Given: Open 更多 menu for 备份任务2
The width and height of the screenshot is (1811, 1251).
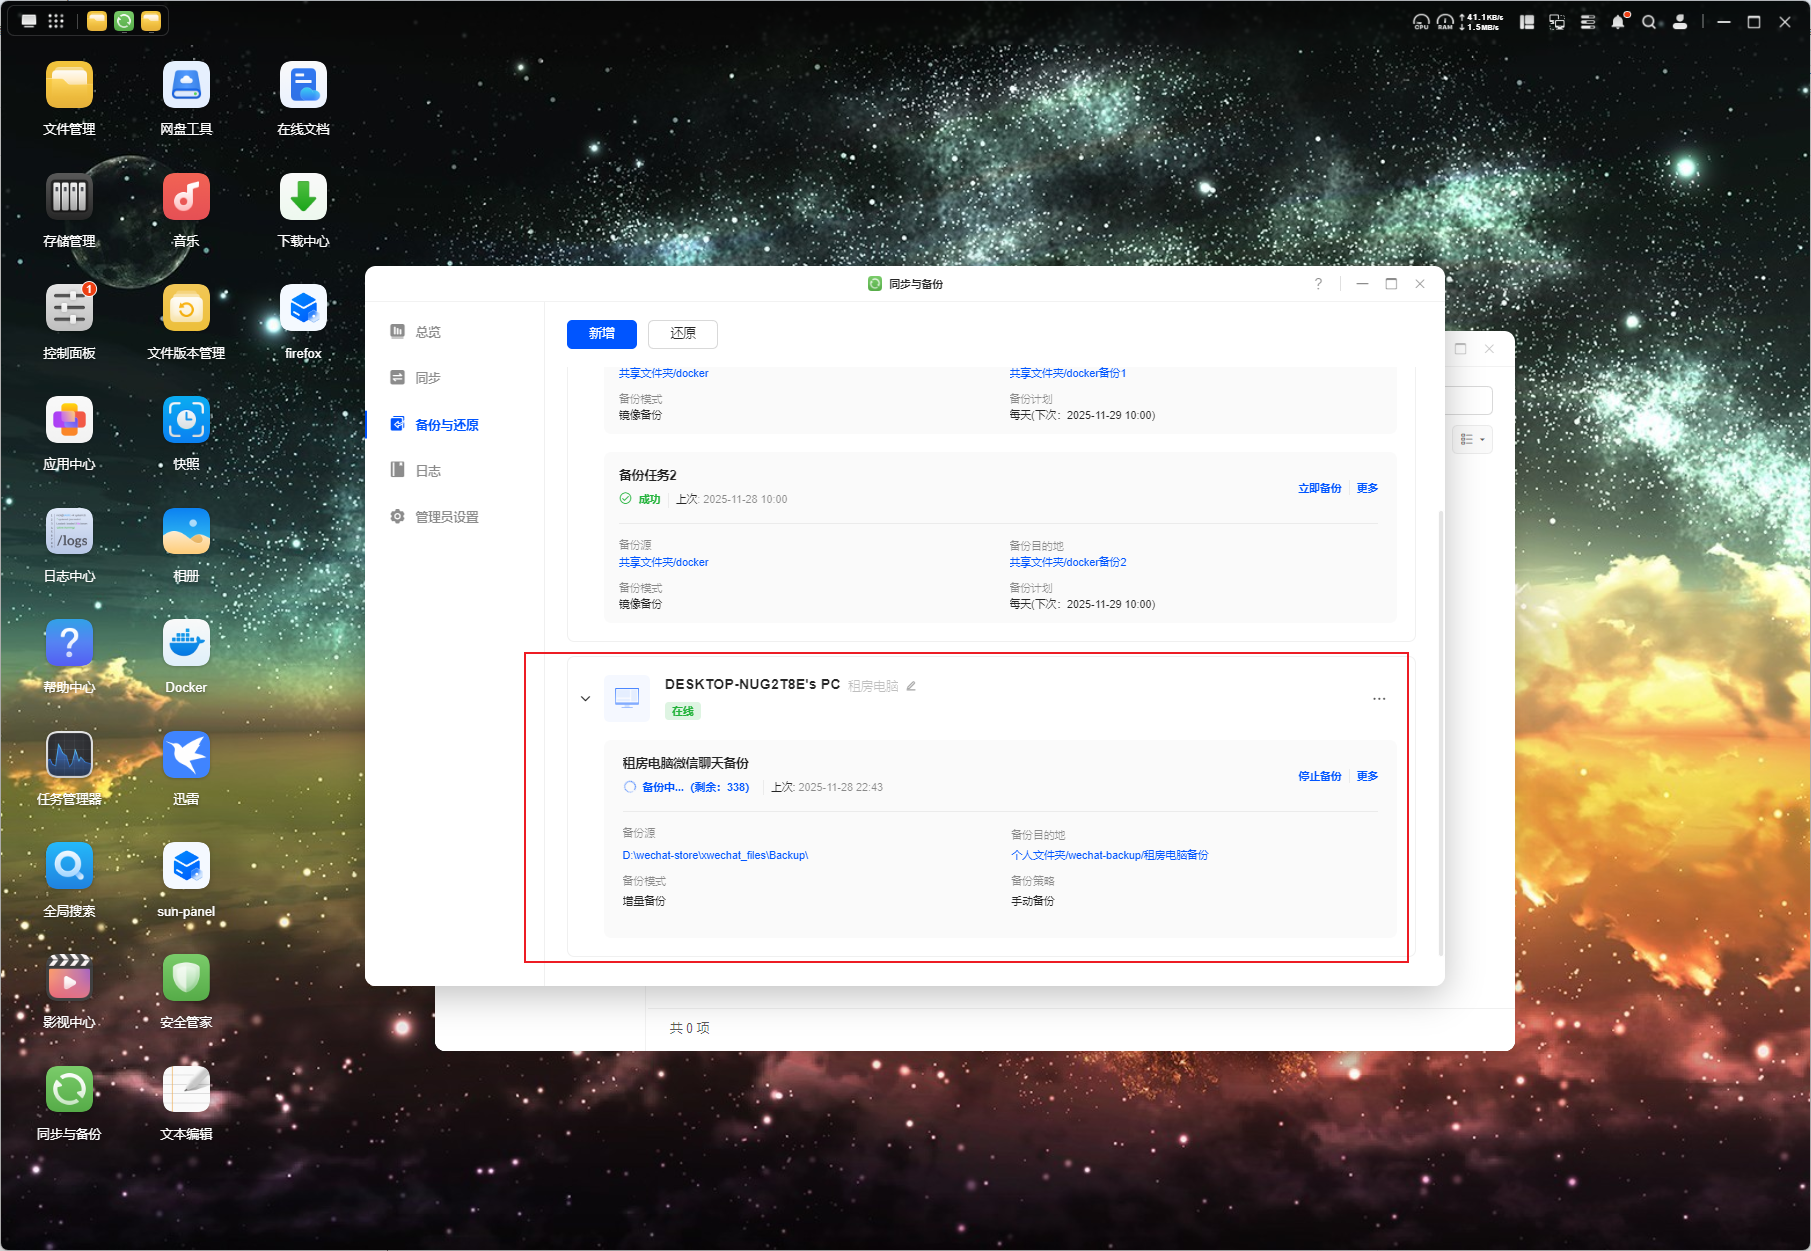Looking at the screenshot, I should pyautogui.click(x=1367, y=488).
